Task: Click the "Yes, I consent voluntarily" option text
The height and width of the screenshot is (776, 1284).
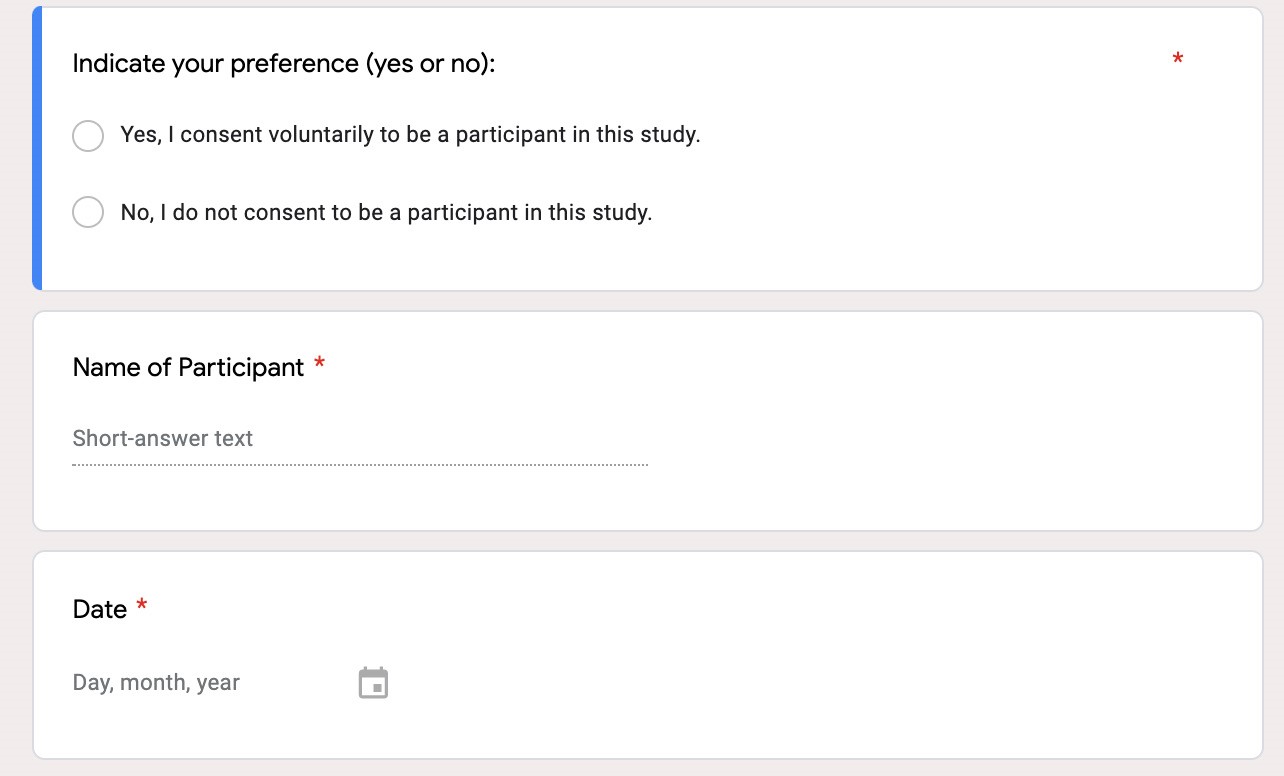Action: tap(410, 135)
